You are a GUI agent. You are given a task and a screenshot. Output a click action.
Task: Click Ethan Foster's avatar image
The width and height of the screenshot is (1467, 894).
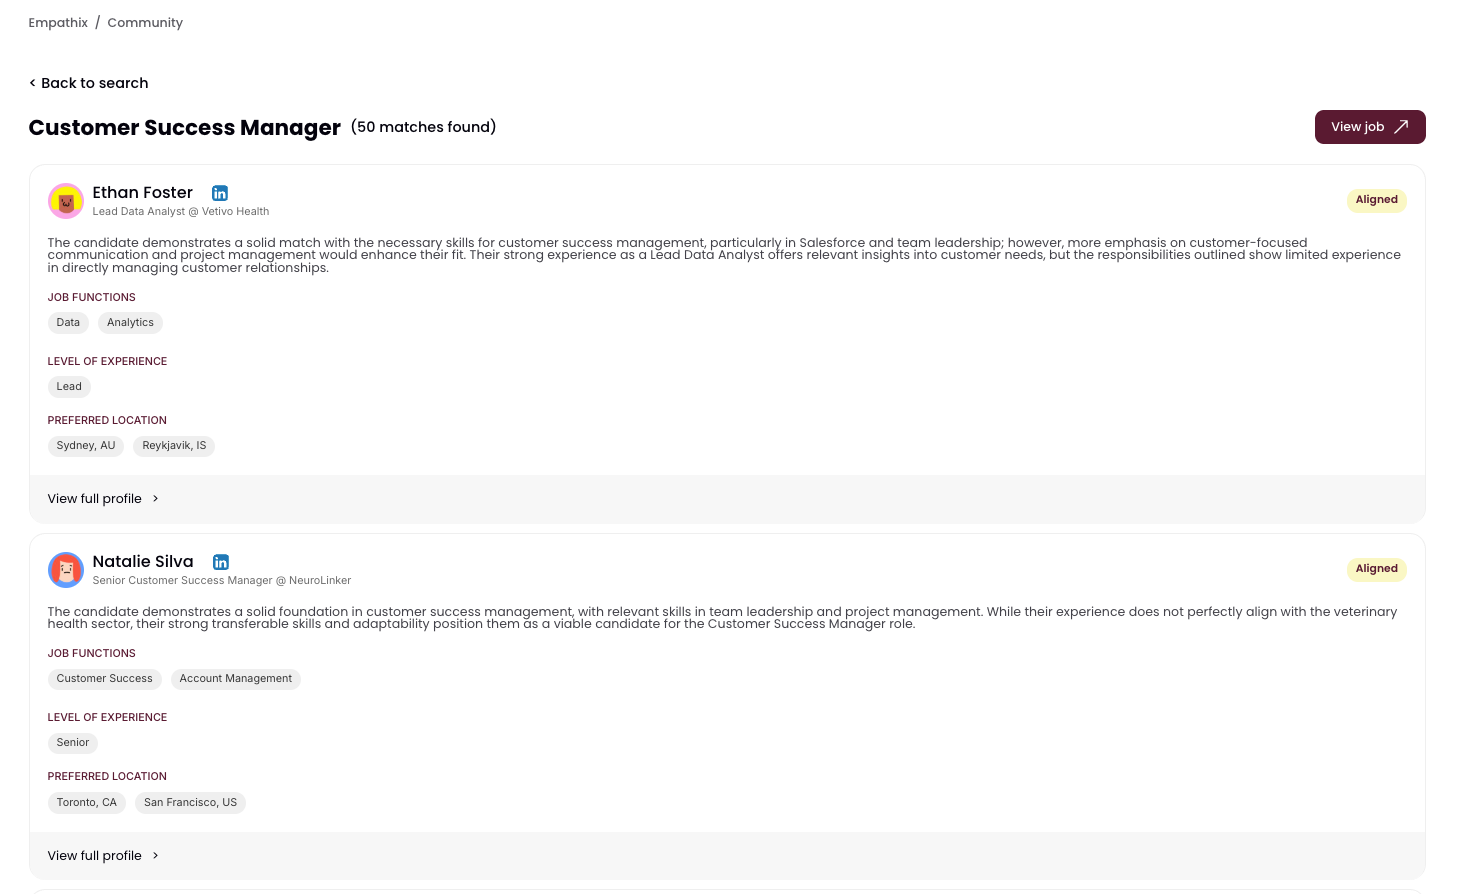pos(66,201)
